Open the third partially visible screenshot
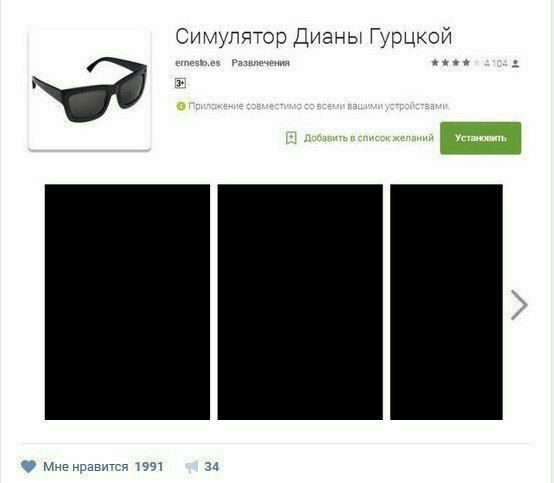The image size is (554, 483). 446,302
